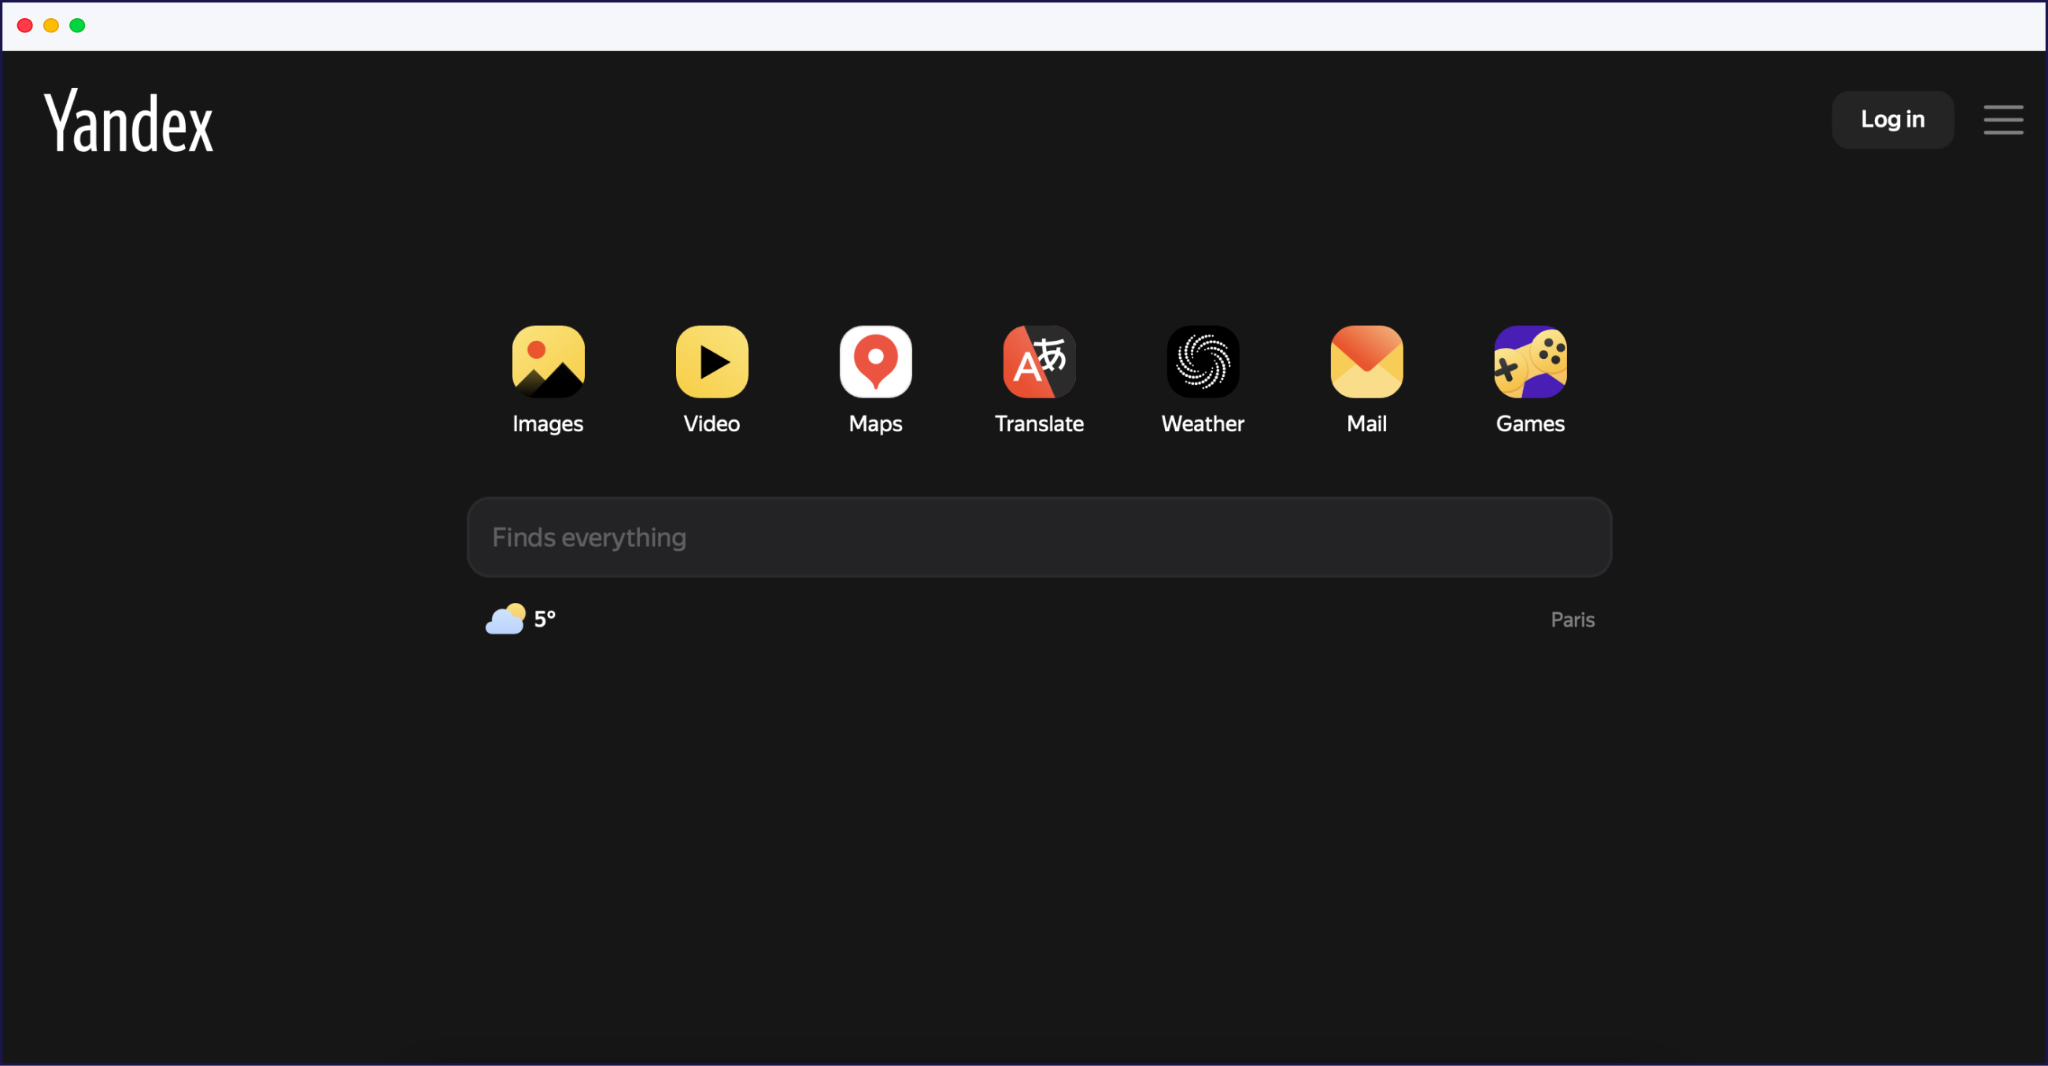Open the Mail service icon
The image size is (2048, 1066).
tap(1366, 361)
